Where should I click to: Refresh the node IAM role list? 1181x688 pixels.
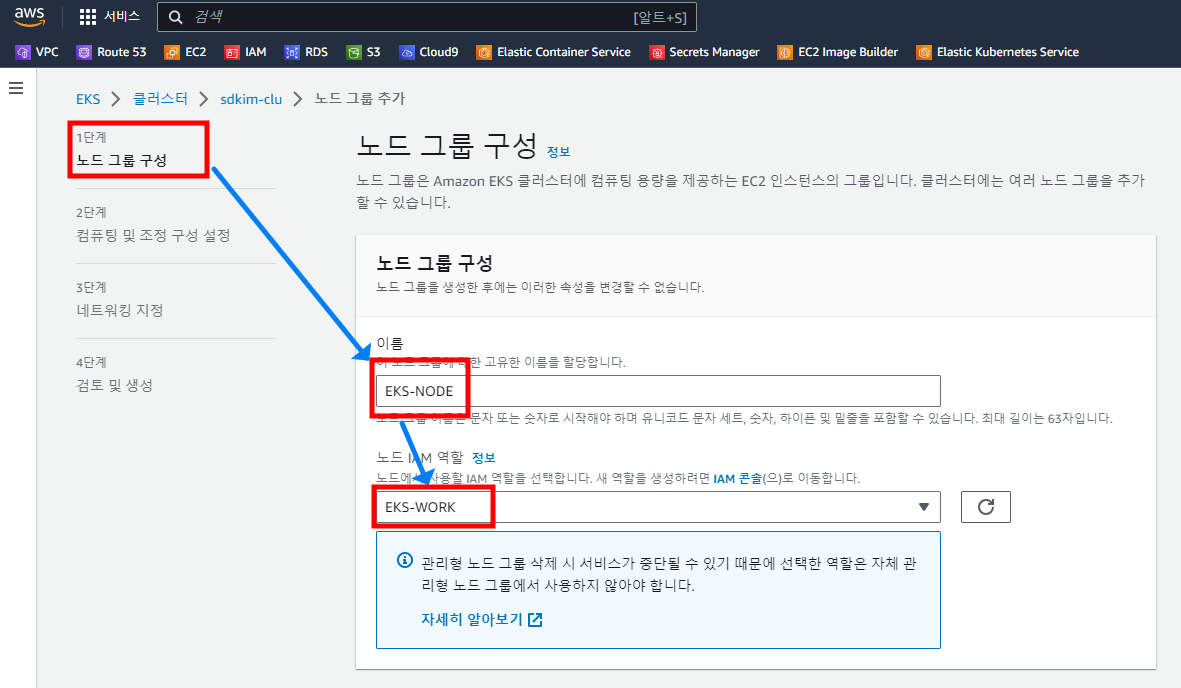[x=985, y=506]
